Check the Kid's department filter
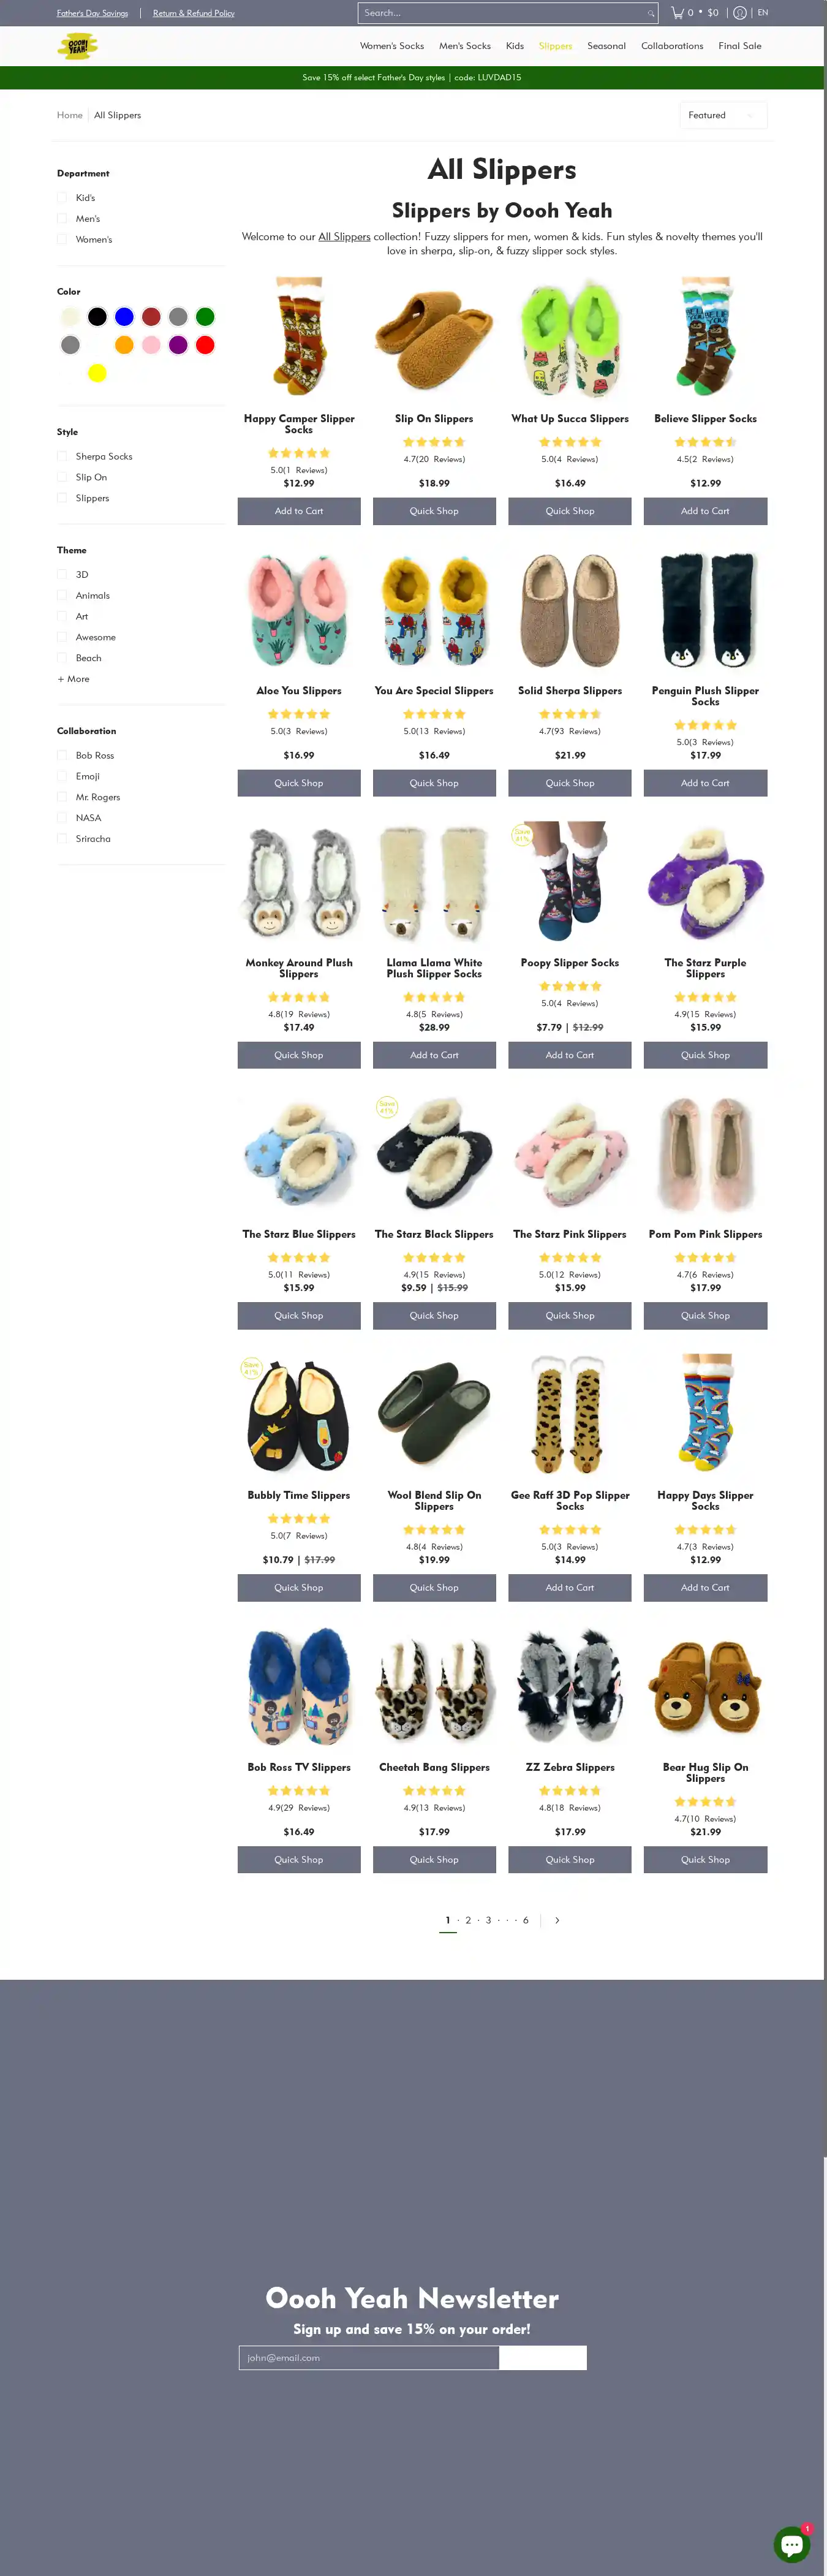Screen dimensions: 827x2576 point(62,198)
